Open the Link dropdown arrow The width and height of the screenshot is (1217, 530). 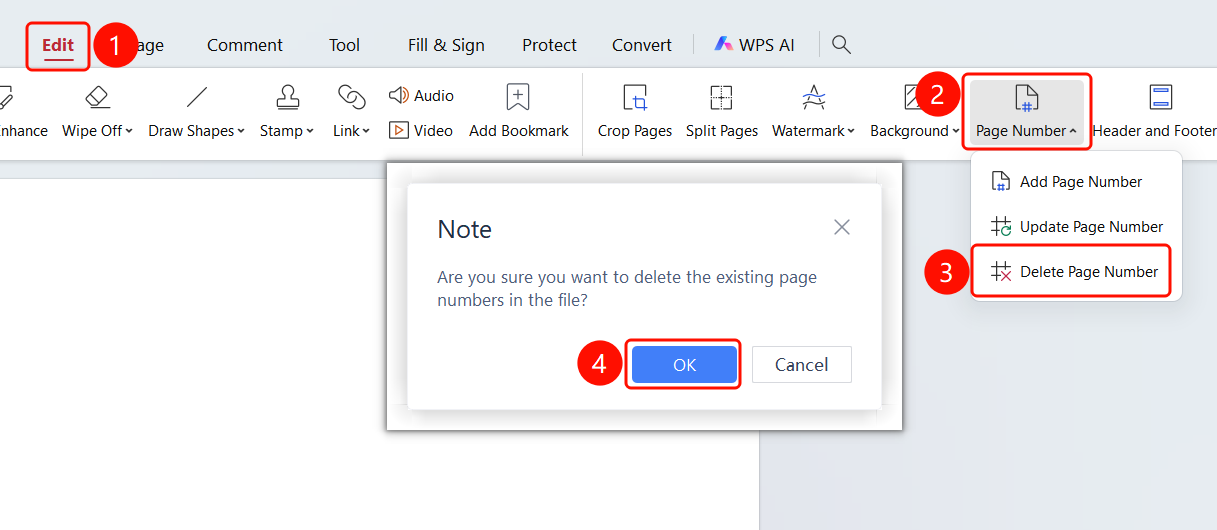pyautogui.click(x=366, y=131)
